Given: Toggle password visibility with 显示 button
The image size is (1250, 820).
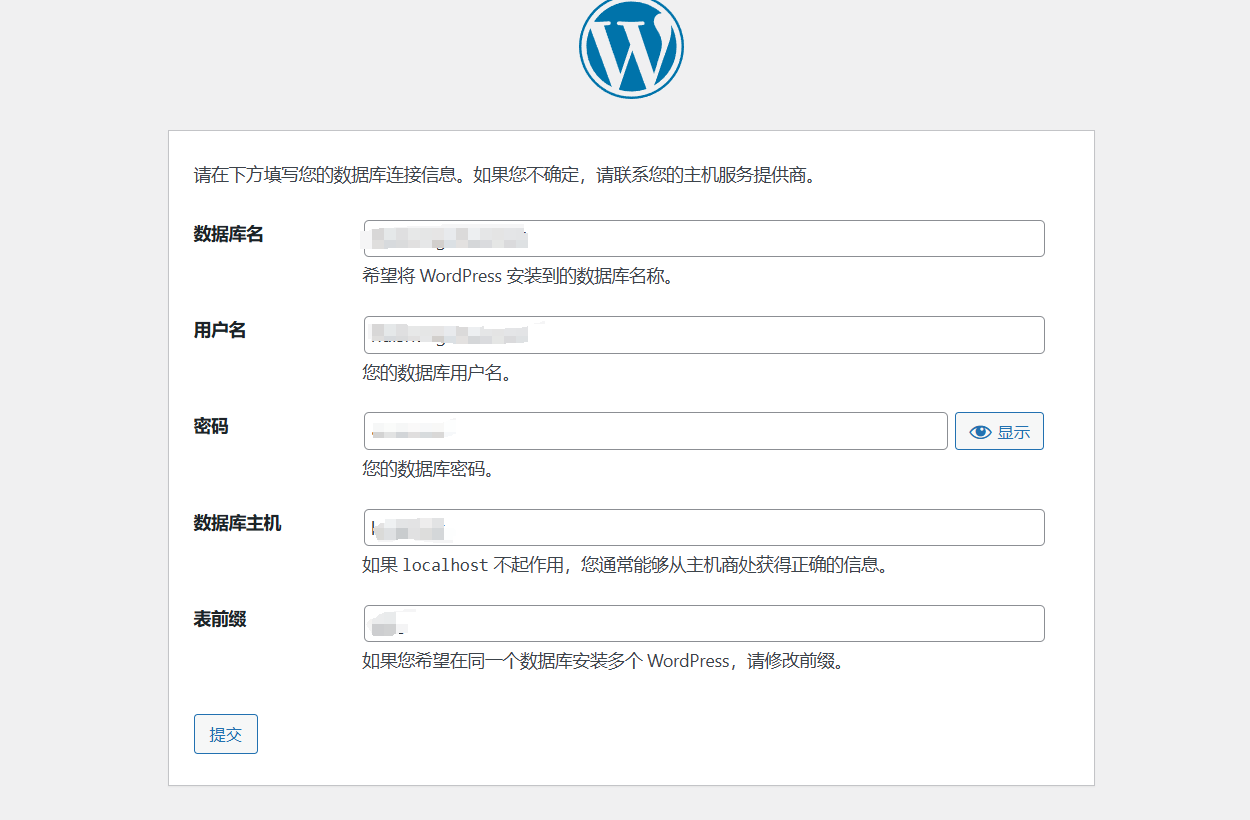Looking at the screenshot, I should (999, 431).
